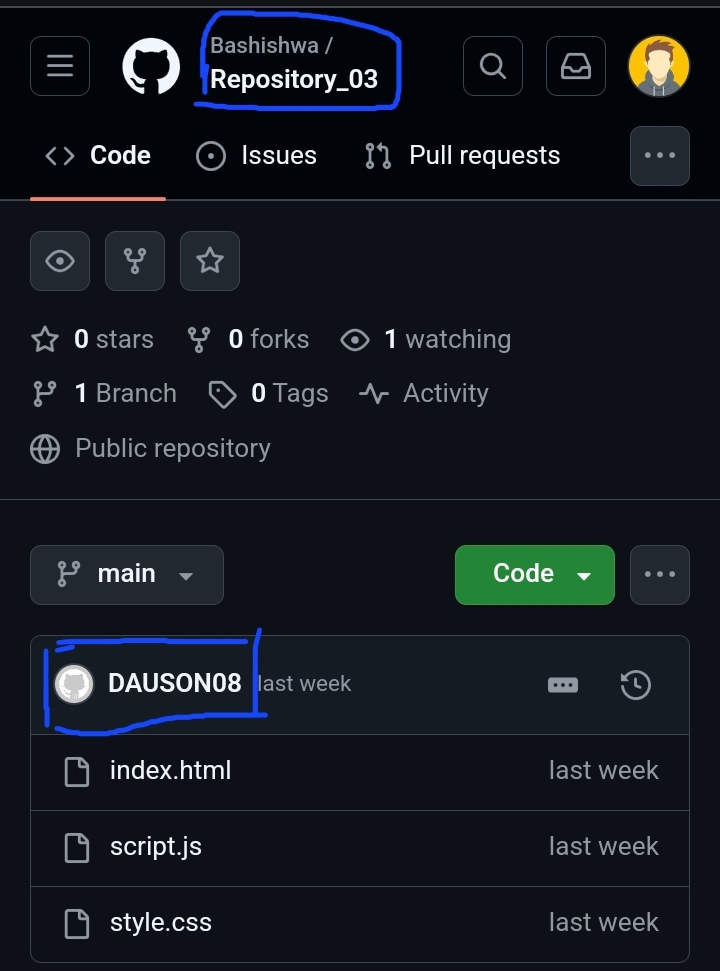
Task: Expand commit message details ellipsis
Action: [563, 685]
